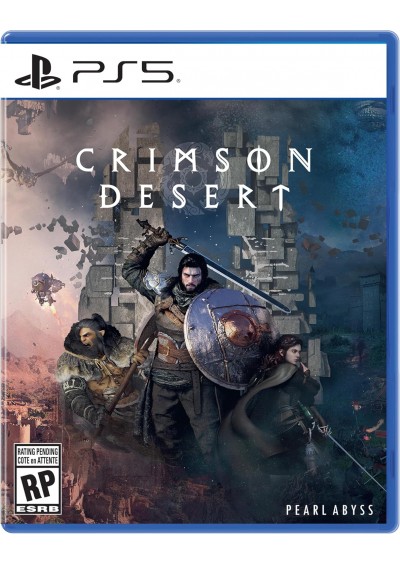This screenshot has width=400, height=564.
Task: Click the round metal shield
Action: coord(227,338)
